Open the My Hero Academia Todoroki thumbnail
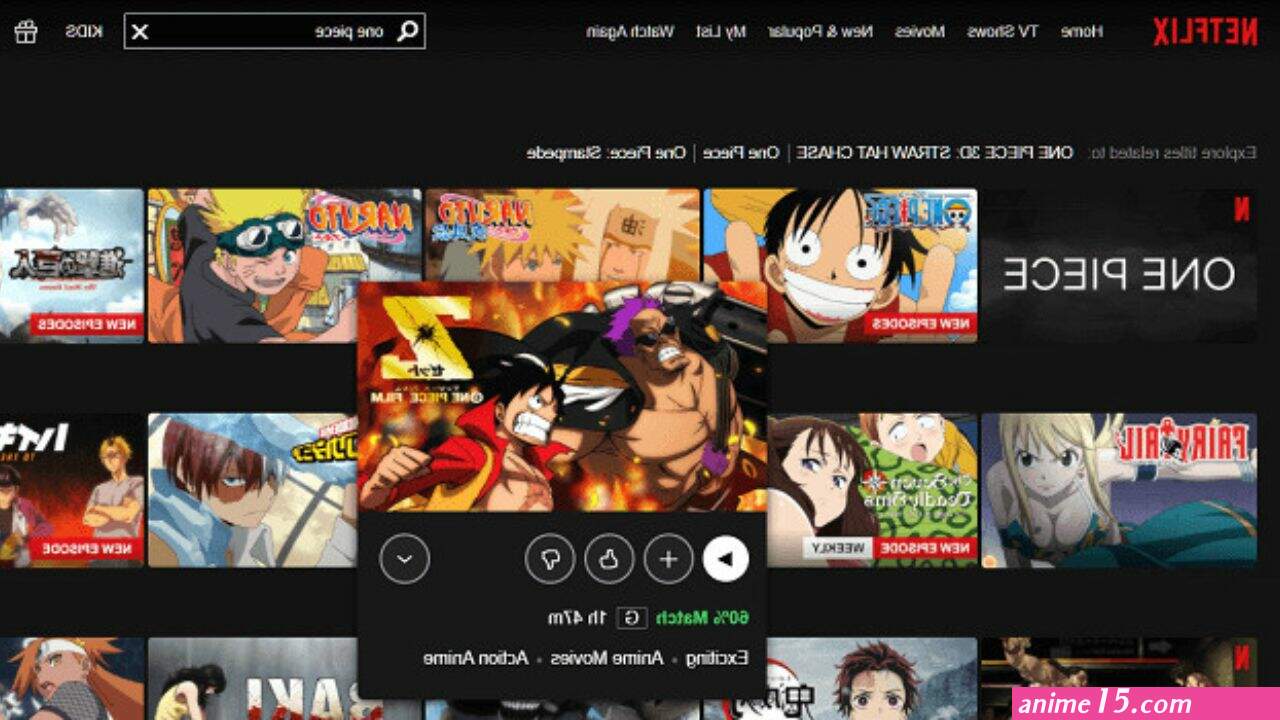The width and height of the screenshot is (1280, 720). click(253, 490)
